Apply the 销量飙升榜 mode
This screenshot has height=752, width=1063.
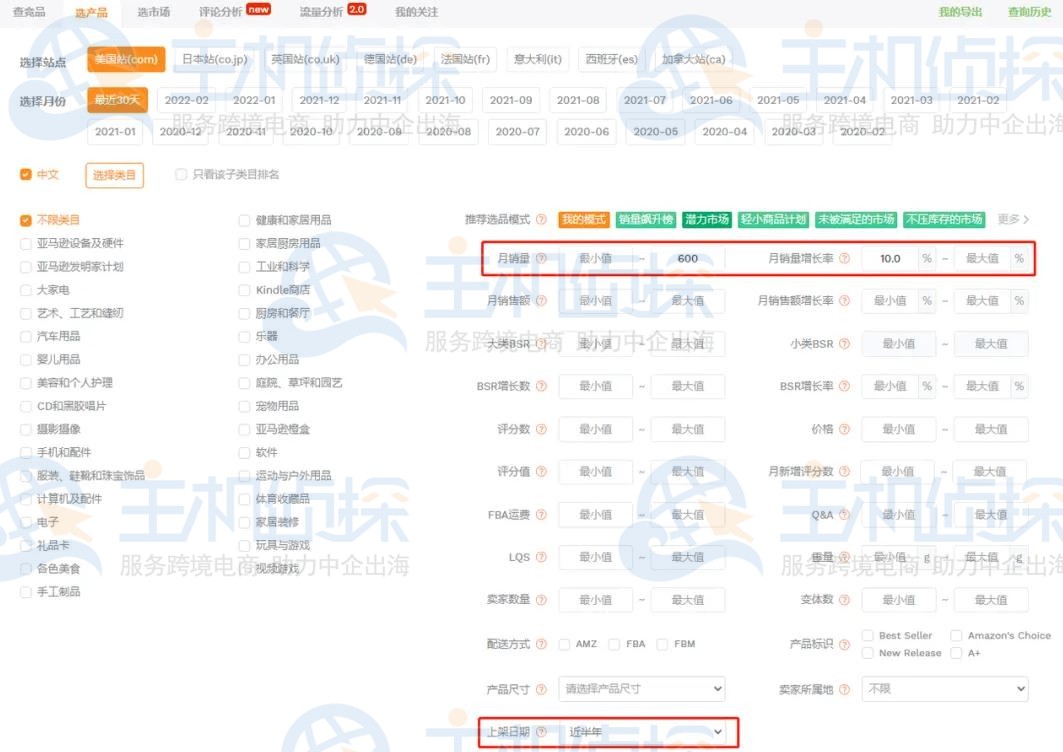point(646,219)
